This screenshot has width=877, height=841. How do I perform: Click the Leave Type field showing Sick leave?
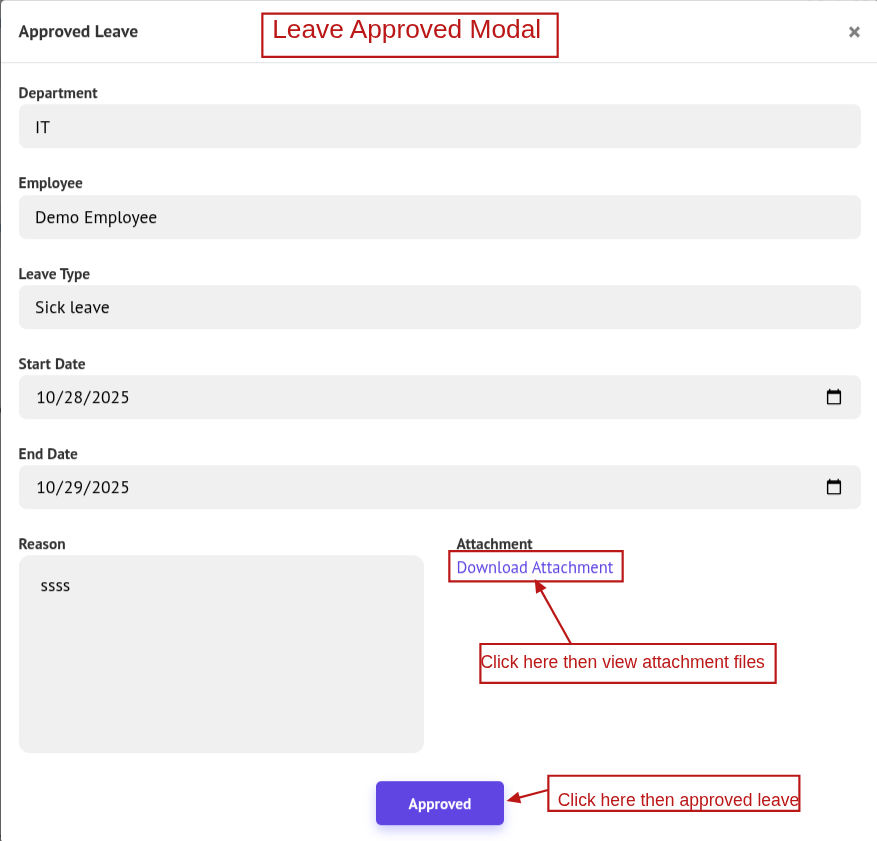point(439,307)
